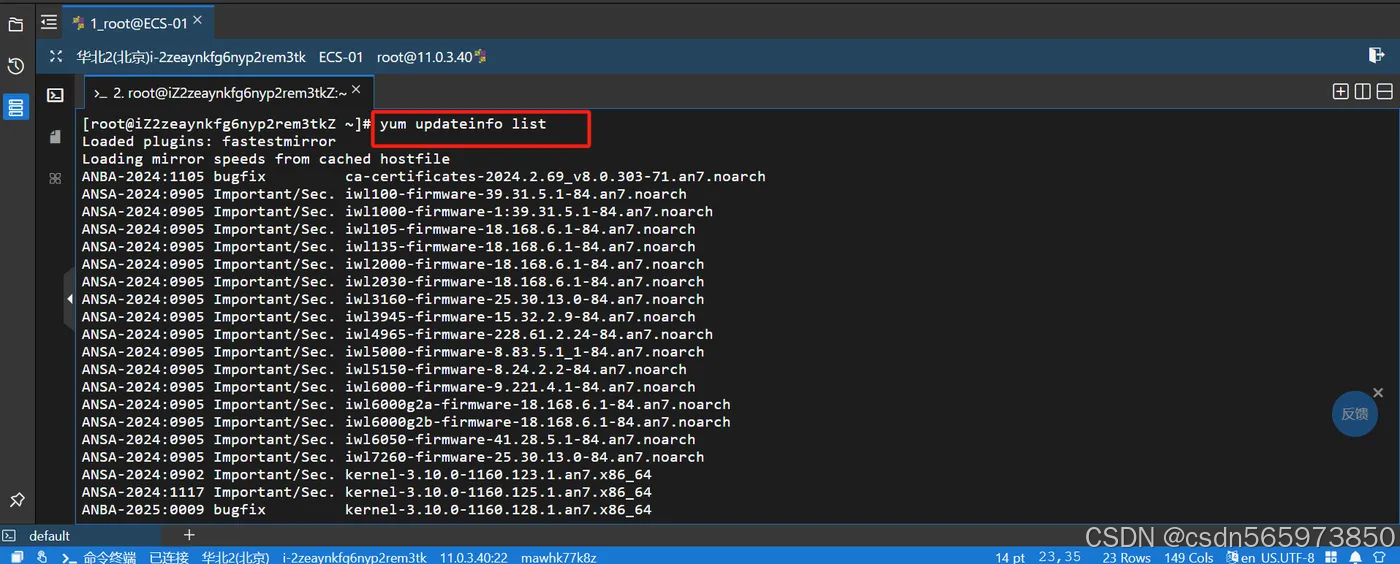The width and height of the screenshot is (1400, 564).
Task: Click the pin icon at sidebar bottom
Action: point(17,499)
